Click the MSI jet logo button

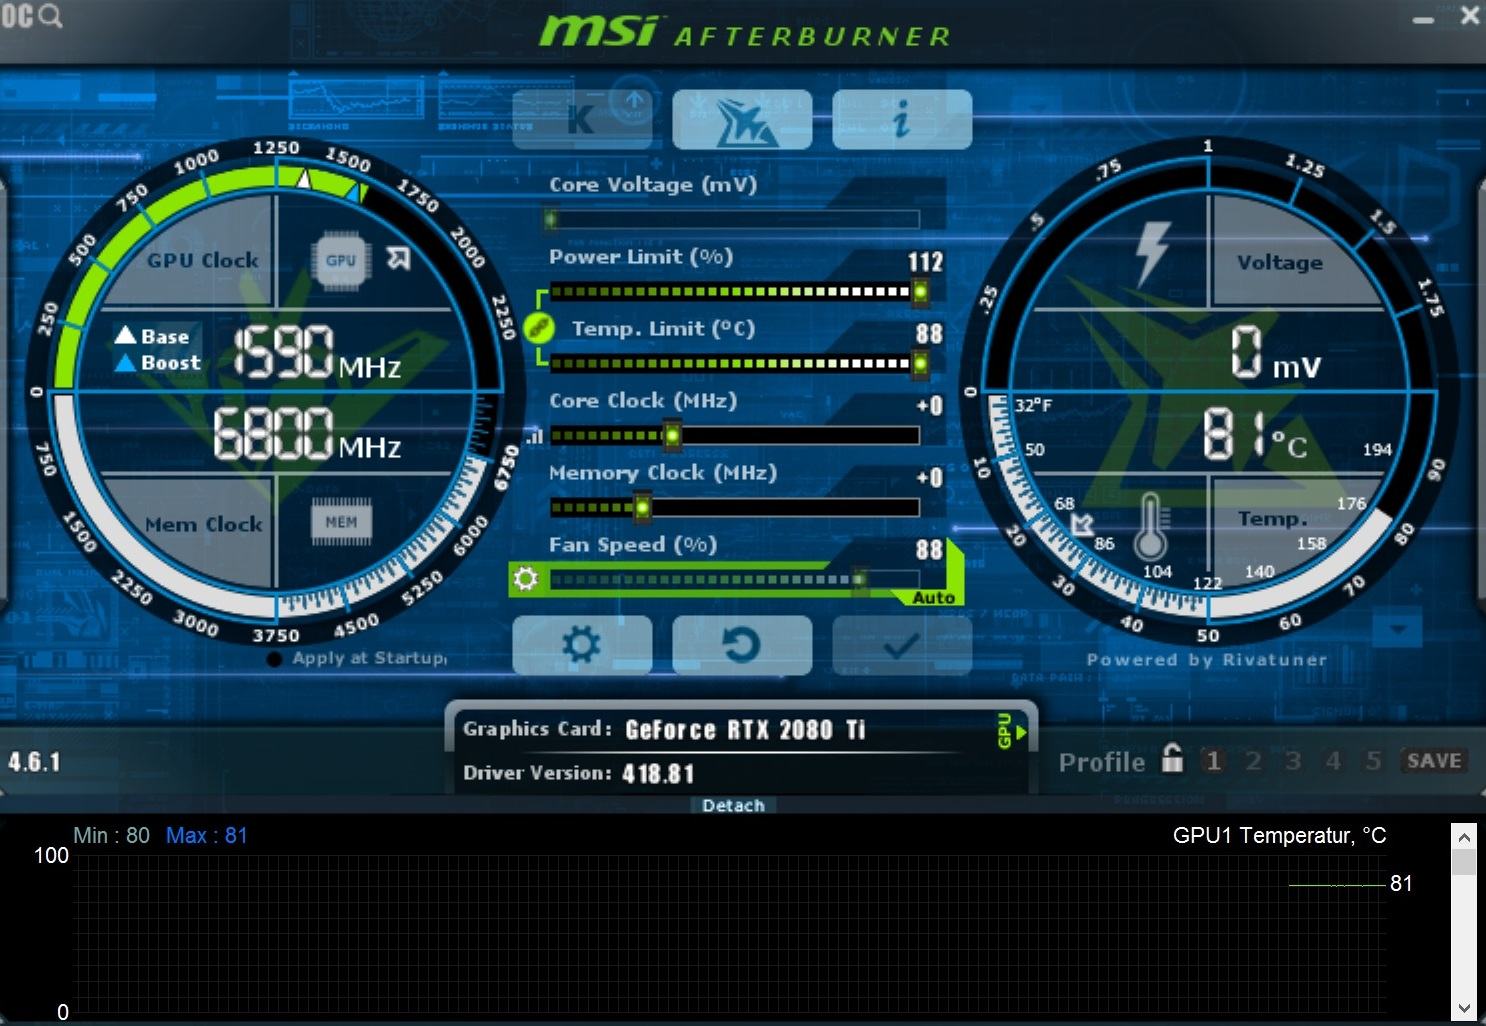pos(742,119)
